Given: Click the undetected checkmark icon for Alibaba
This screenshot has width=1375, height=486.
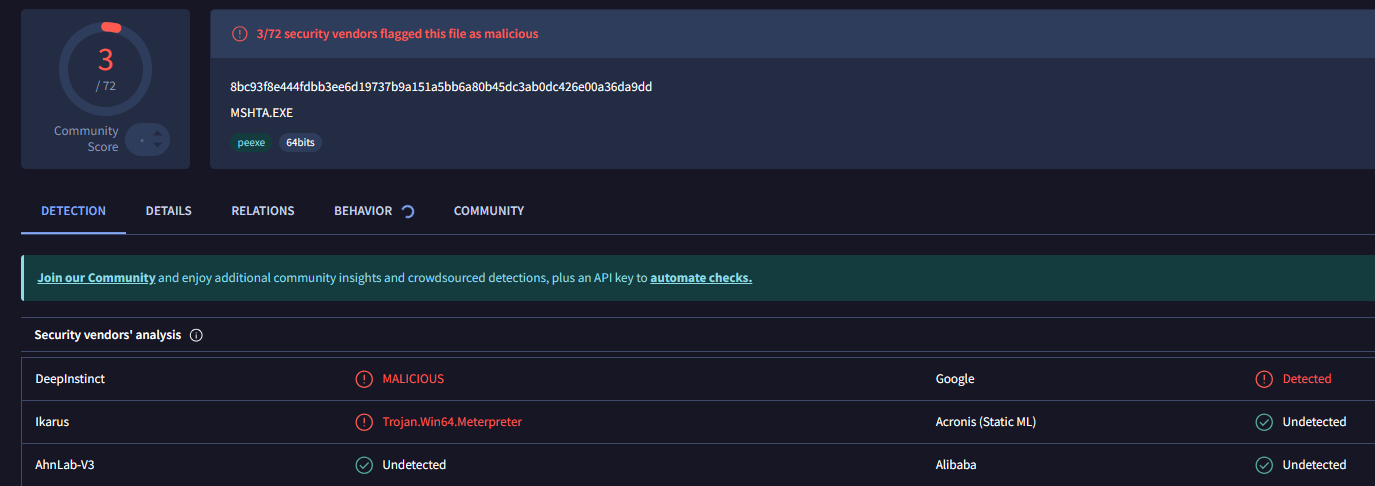Looking at the screenshot, I should (1264, 465).
